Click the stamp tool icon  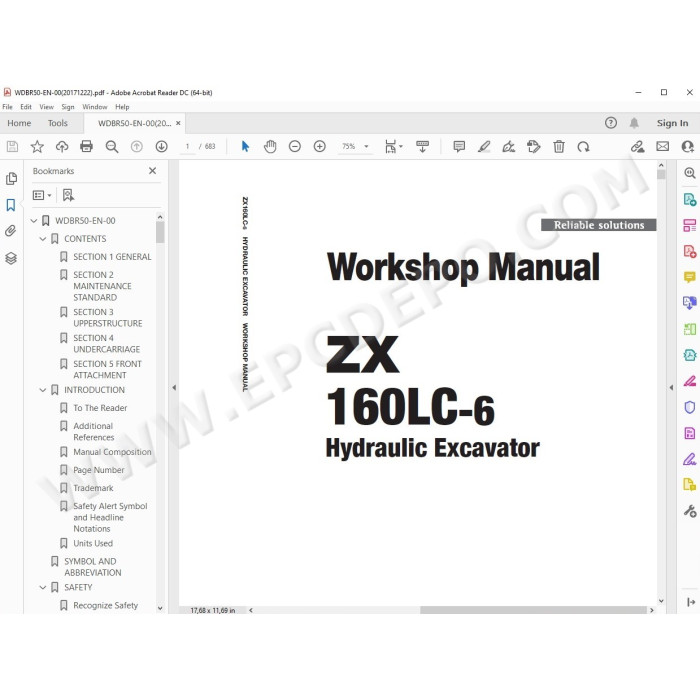coord(533,146)
